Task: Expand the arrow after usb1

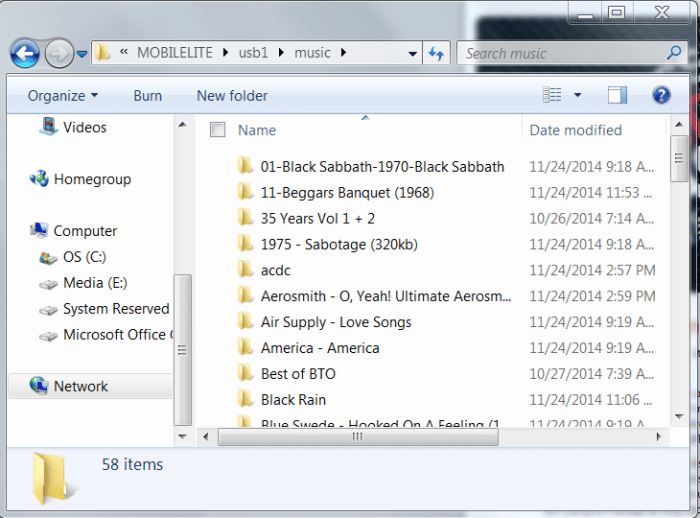Action: 281,53
